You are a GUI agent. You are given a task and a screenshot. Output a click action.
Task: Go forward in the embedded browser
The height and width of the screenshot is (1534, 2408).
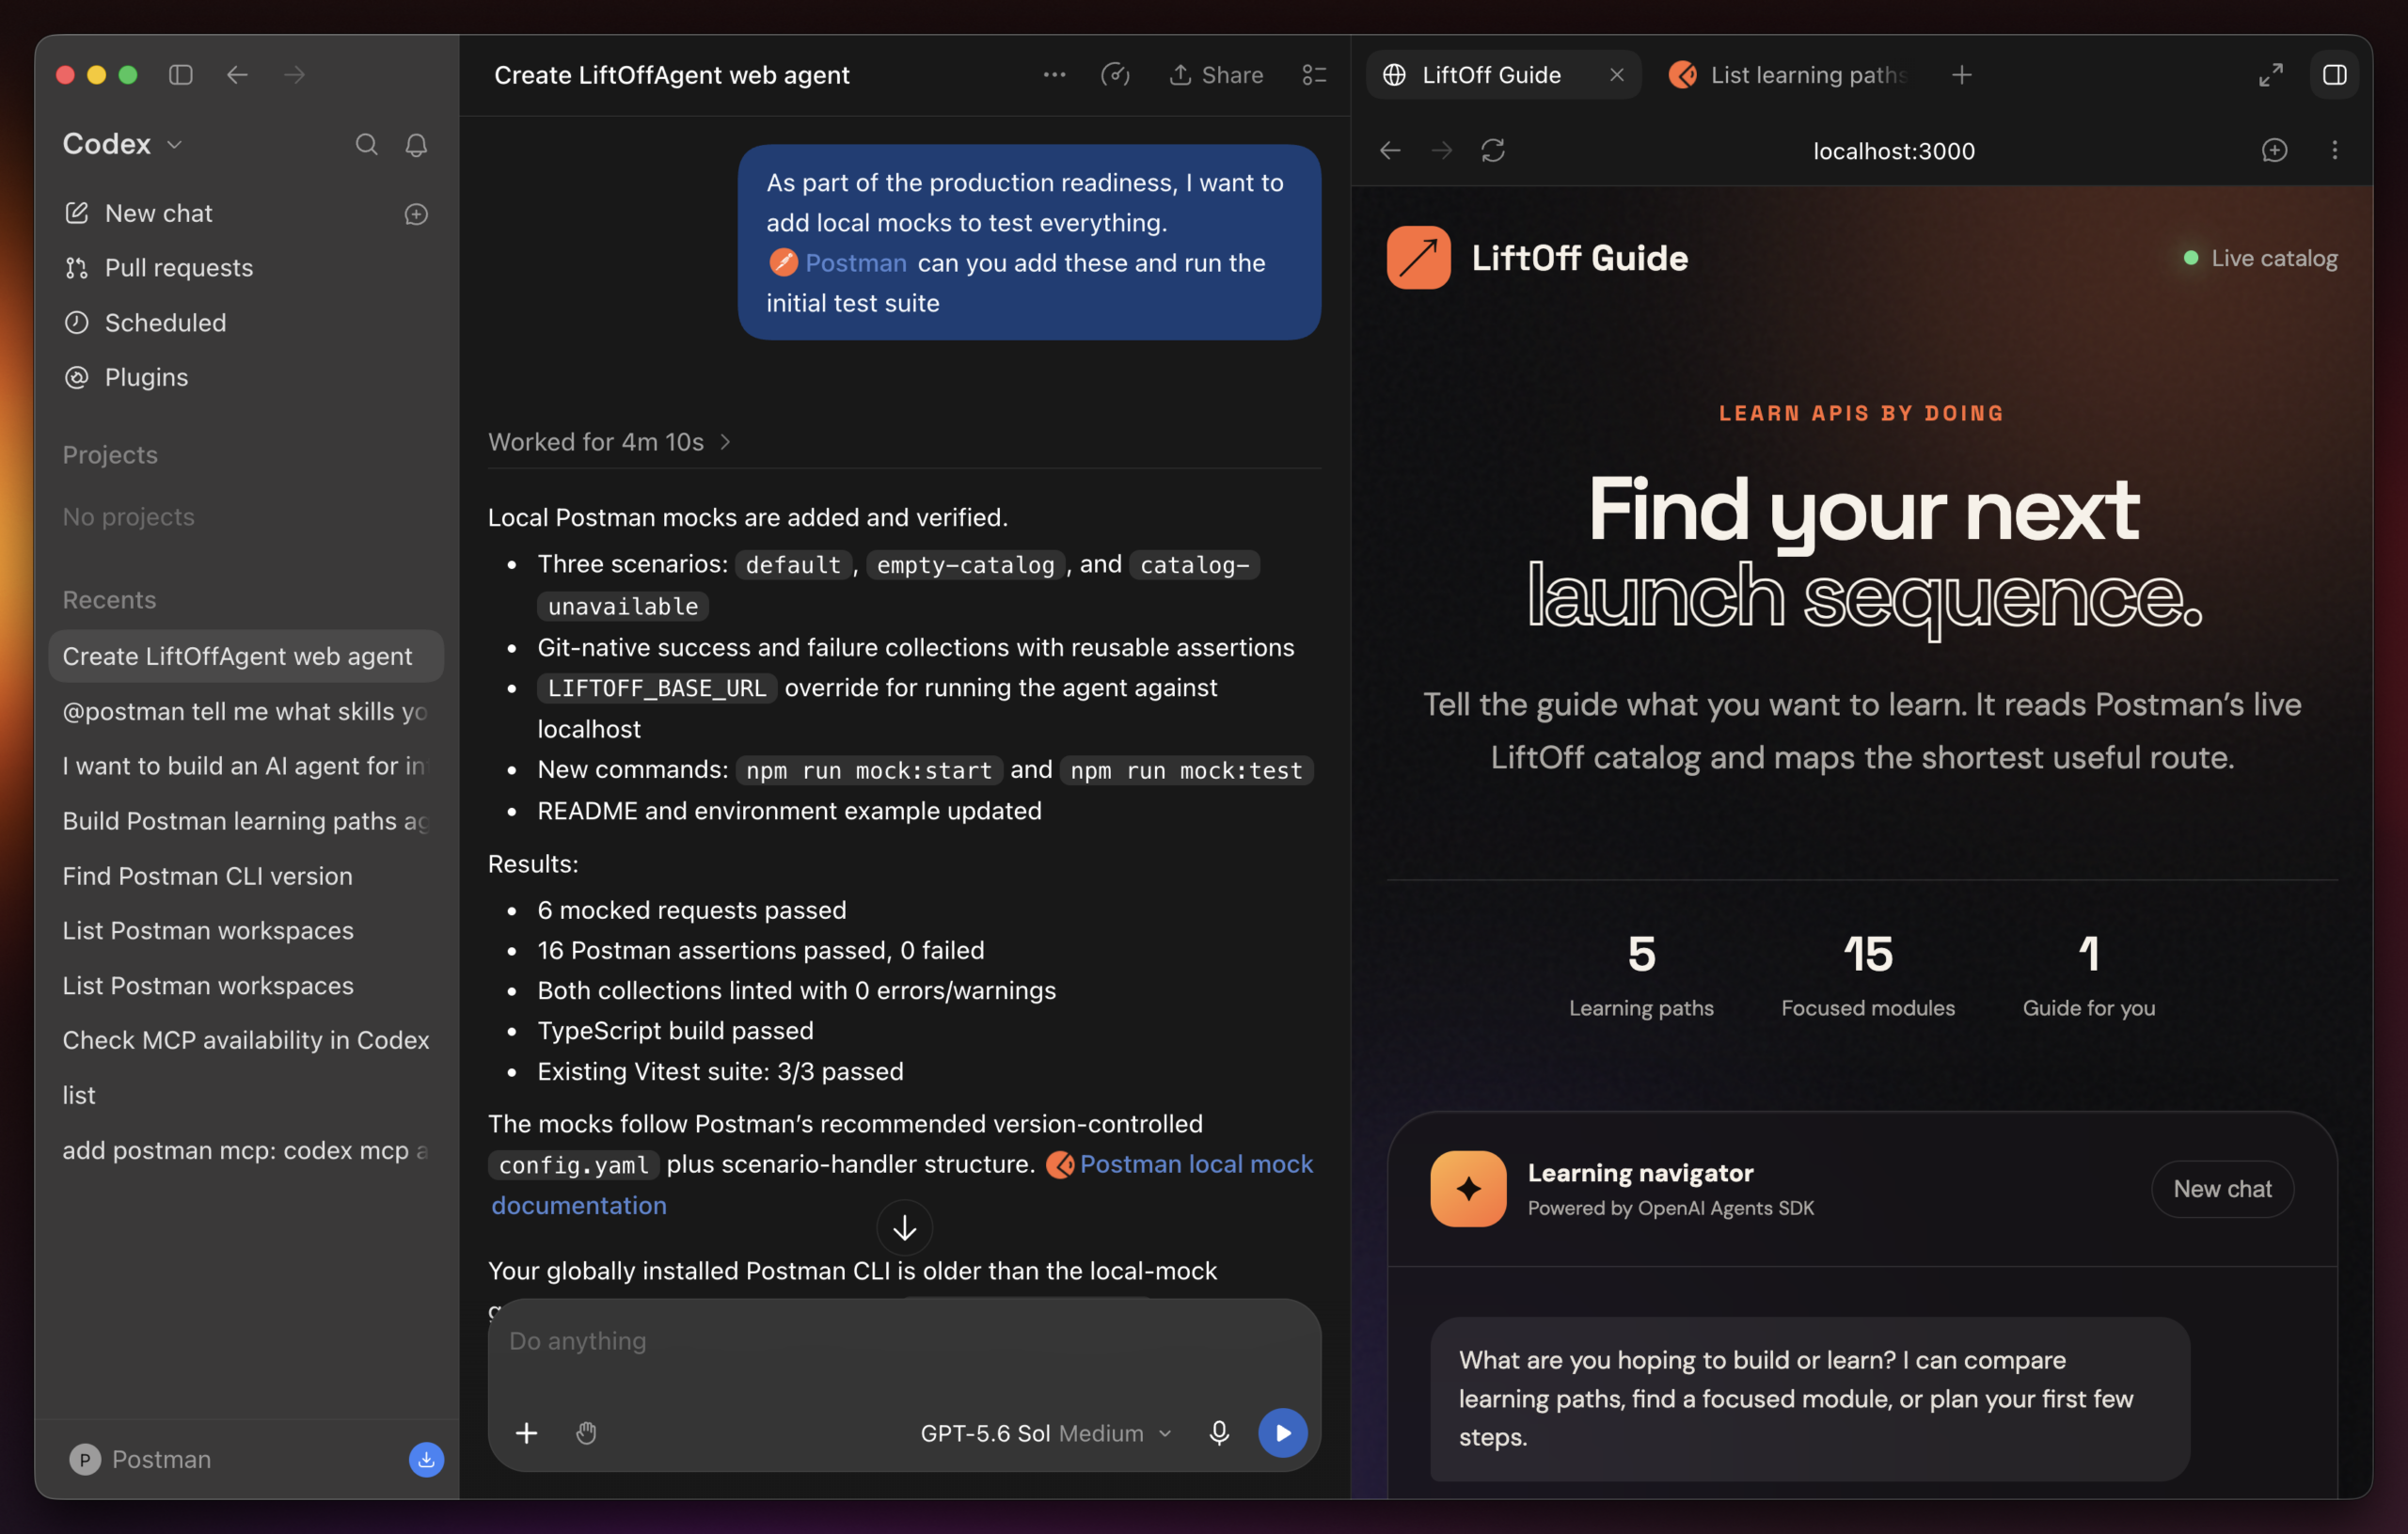coord(1442,150)
